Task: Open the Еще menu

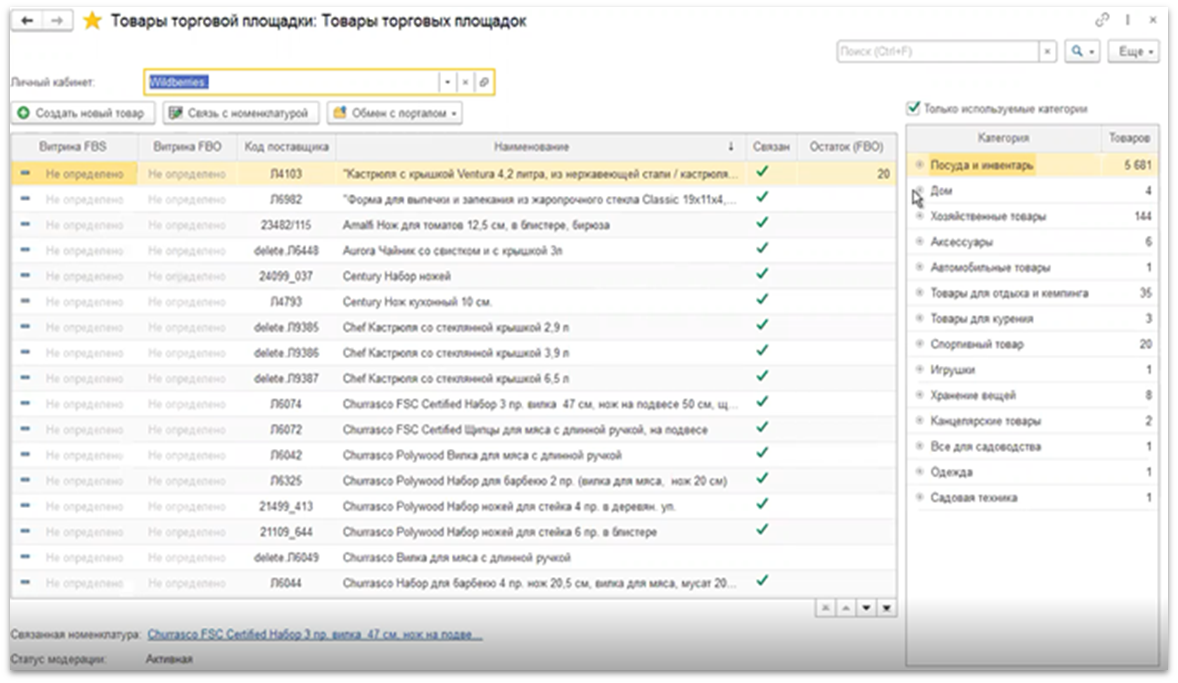Action: click(x=1134, y=51)
